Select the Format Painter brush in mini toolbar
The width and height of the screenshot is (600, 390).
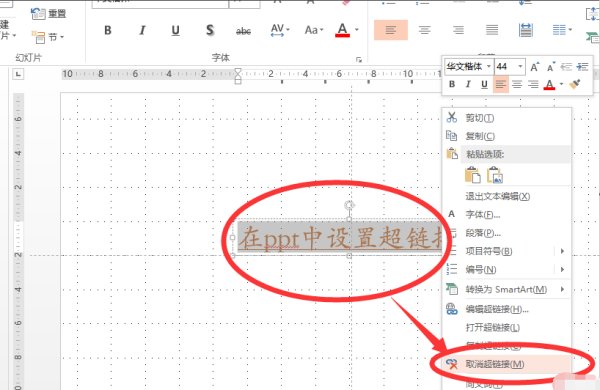point(575,84)
